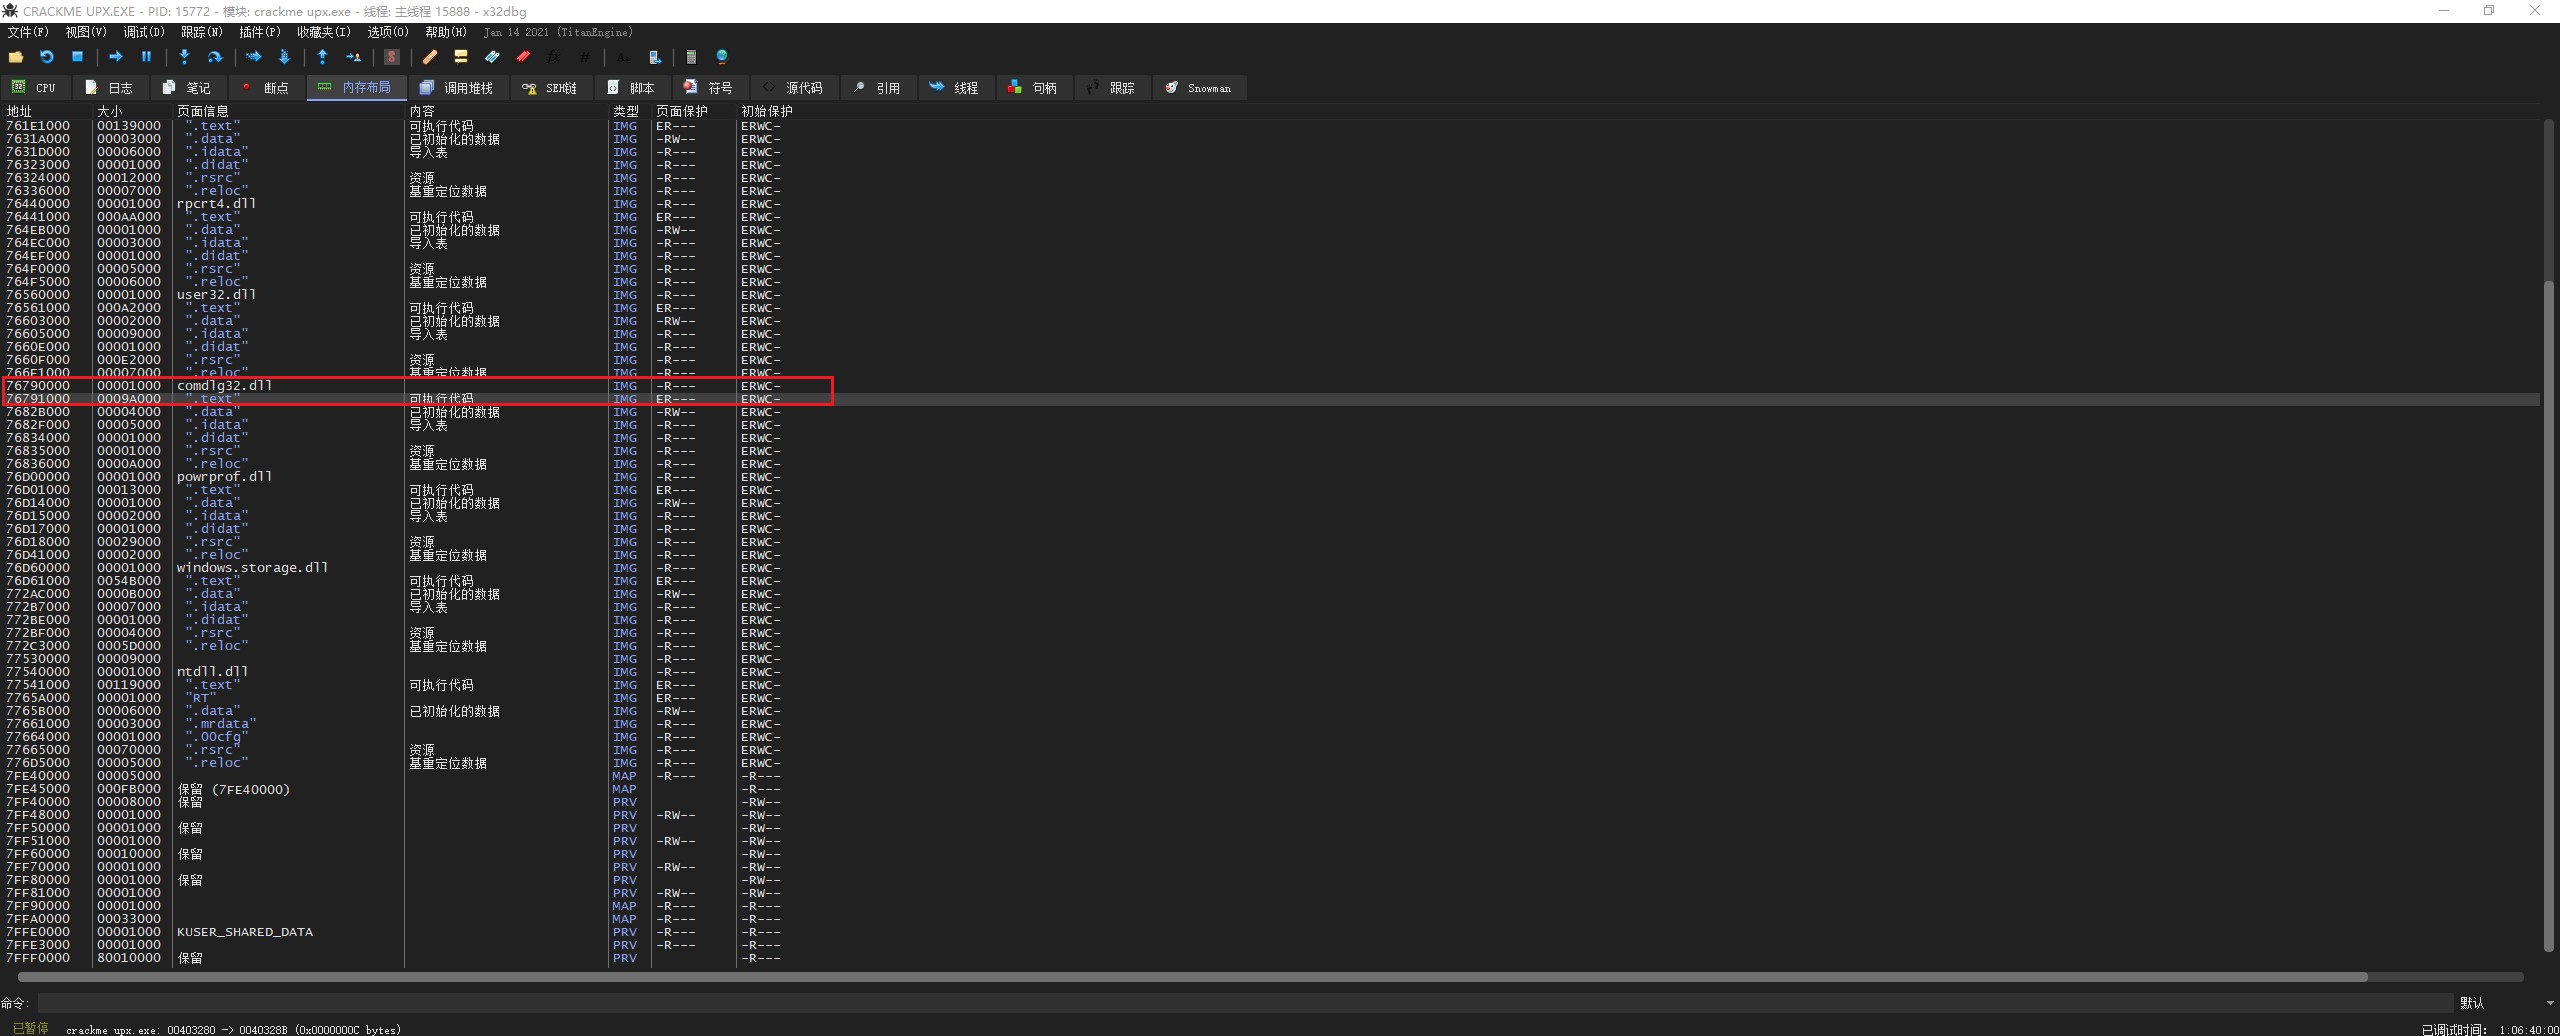Run the program with the arrow icon

point(115,57)
